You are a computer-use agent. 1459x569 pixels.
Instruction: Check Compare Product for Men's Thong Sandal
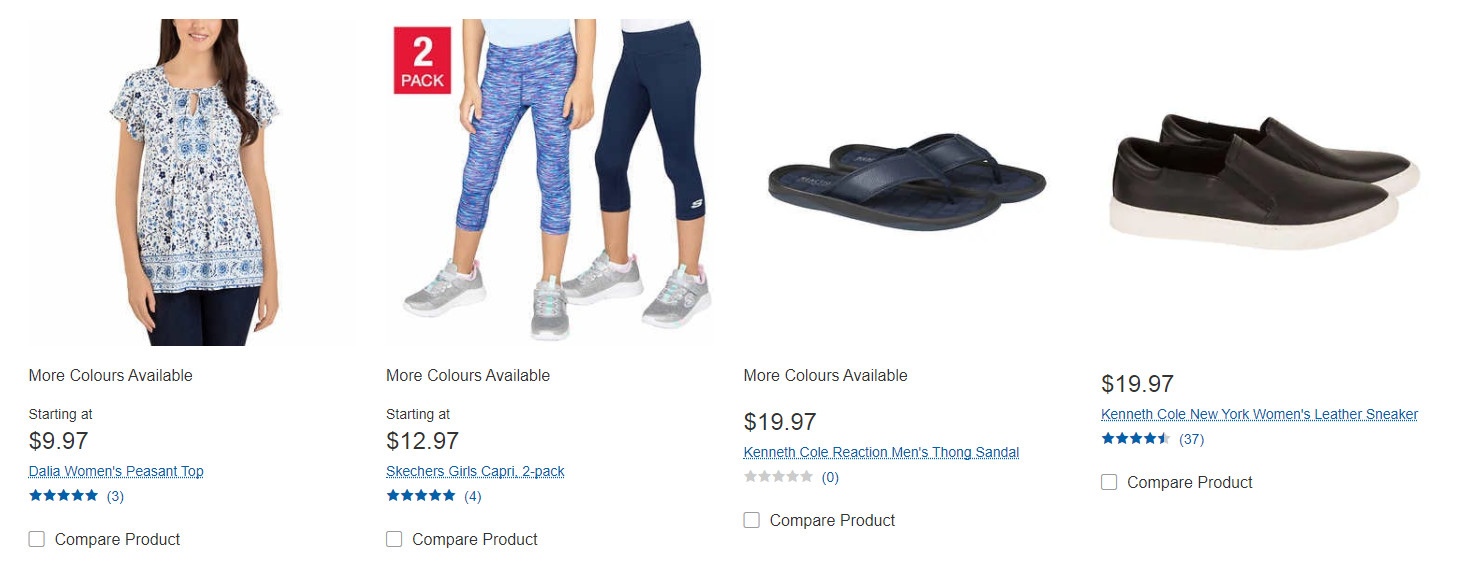click(x=752, y=520)
